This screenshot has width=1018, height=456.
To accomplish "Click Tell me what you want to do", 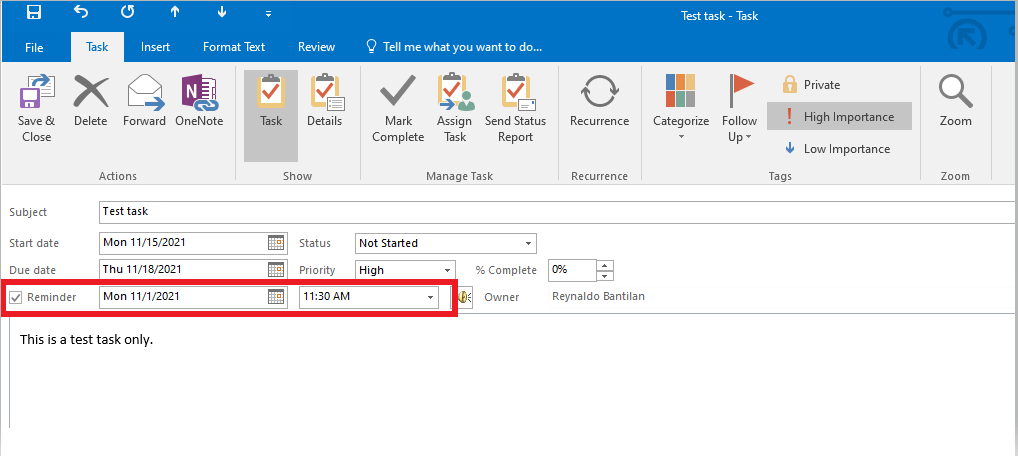I will (x=454, y=47).
